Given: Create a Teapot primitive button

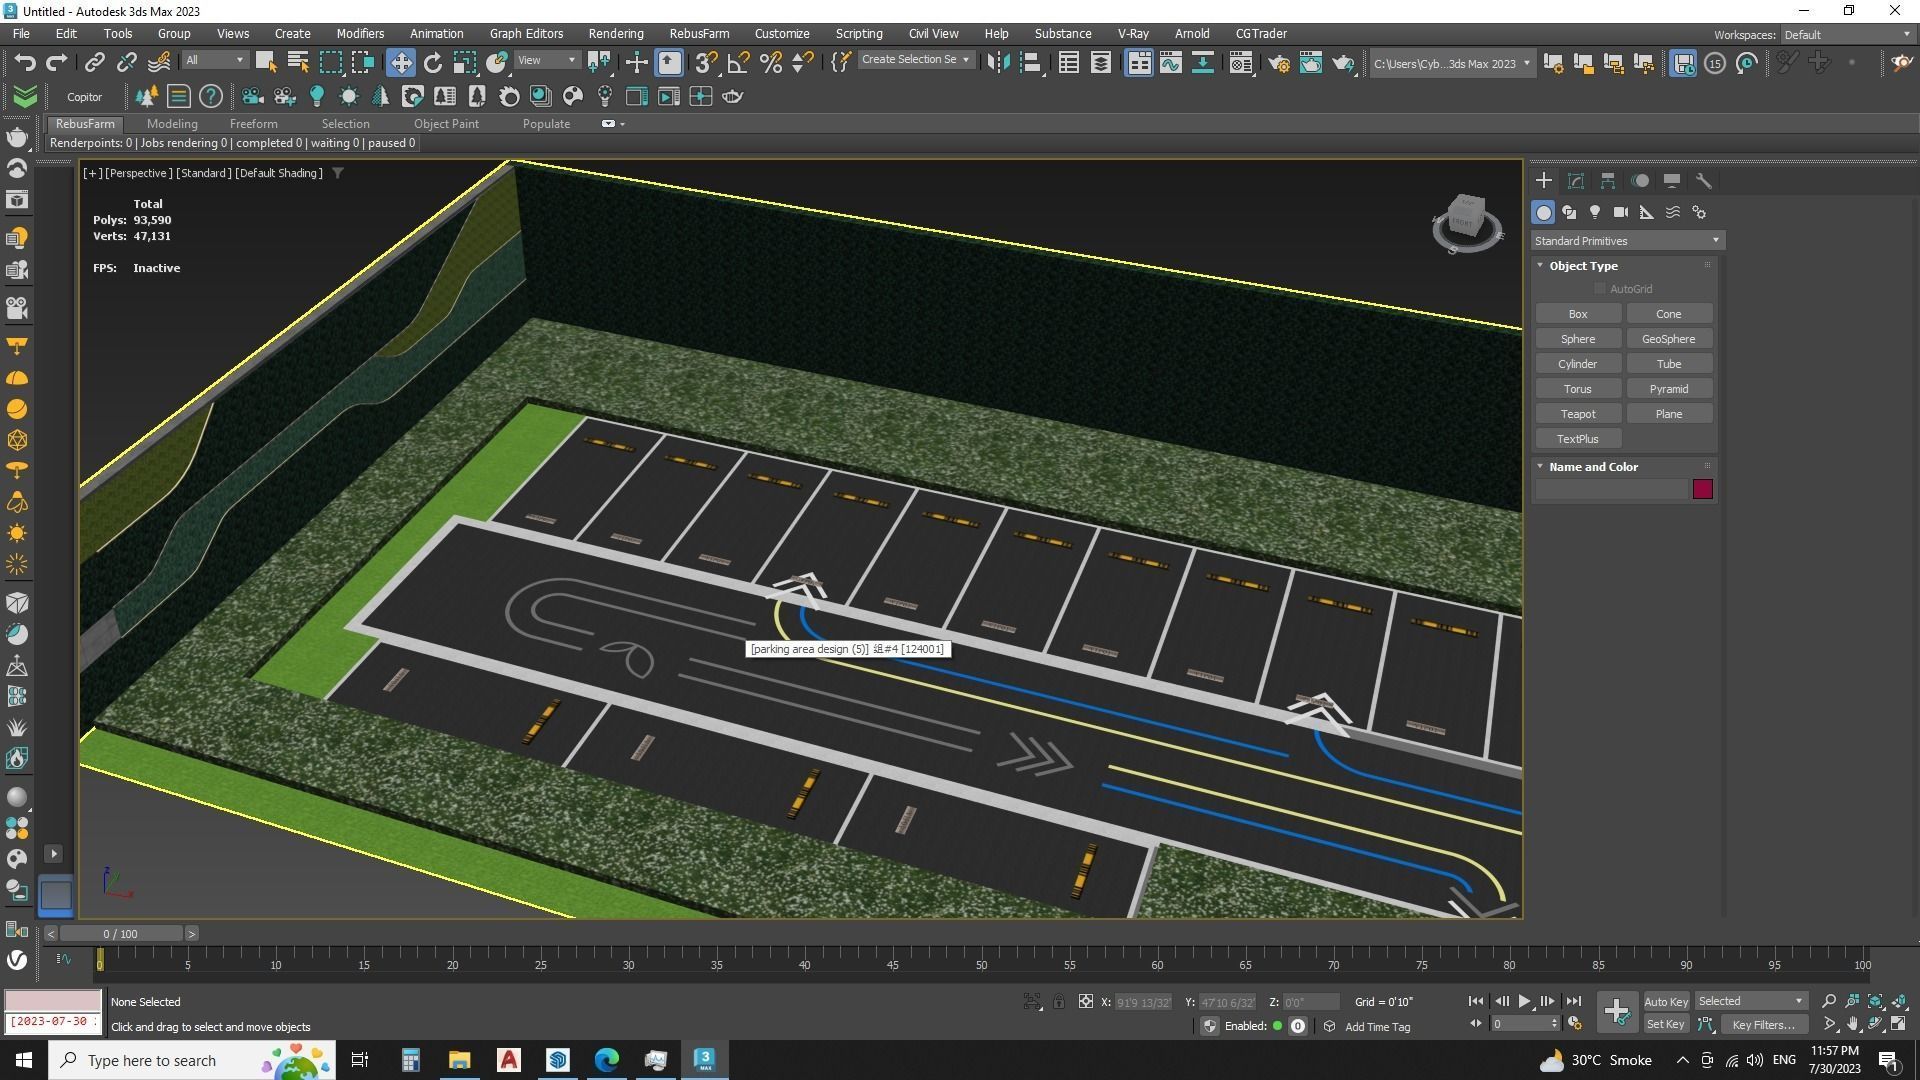Looking at the screenshot, I should [1577, 414].
